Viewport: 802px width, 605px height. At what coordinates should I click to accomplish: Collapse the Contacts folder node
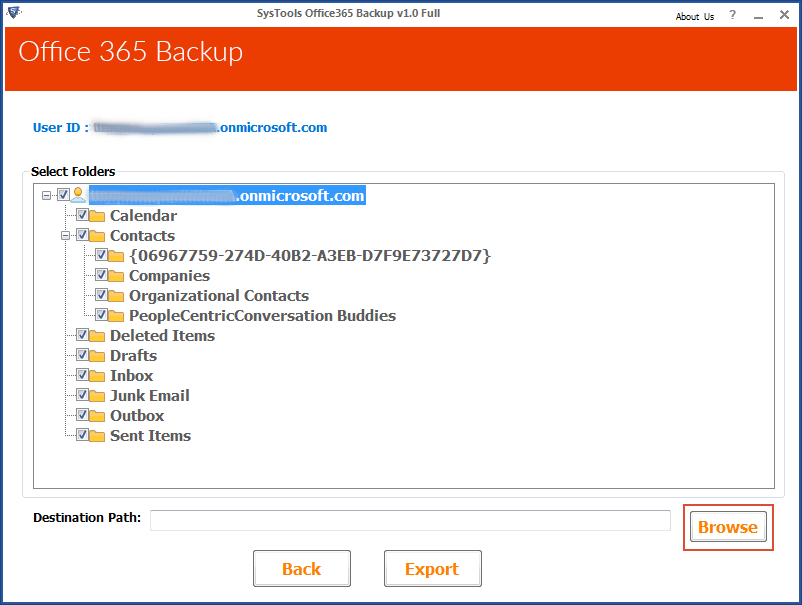(66, 236)
